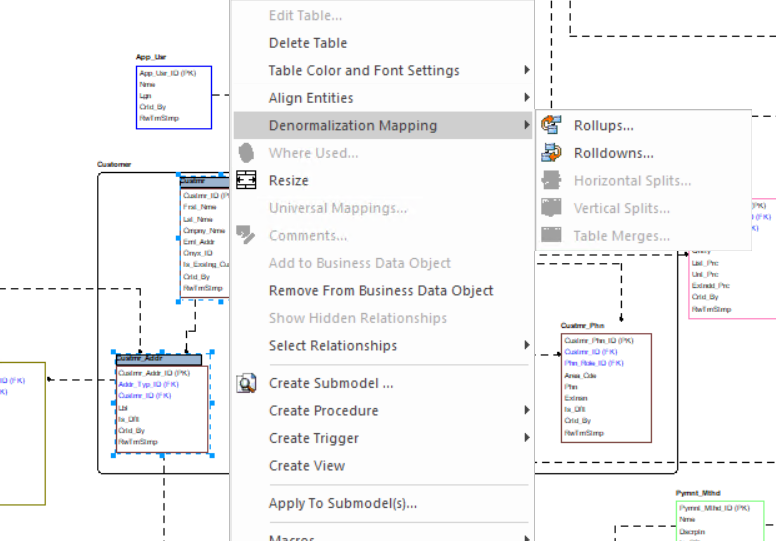Viewport: 776px width, 541px height.
Task: Click Custmr_Addr_ID (PK) column
Action: [x=154, y=373]
